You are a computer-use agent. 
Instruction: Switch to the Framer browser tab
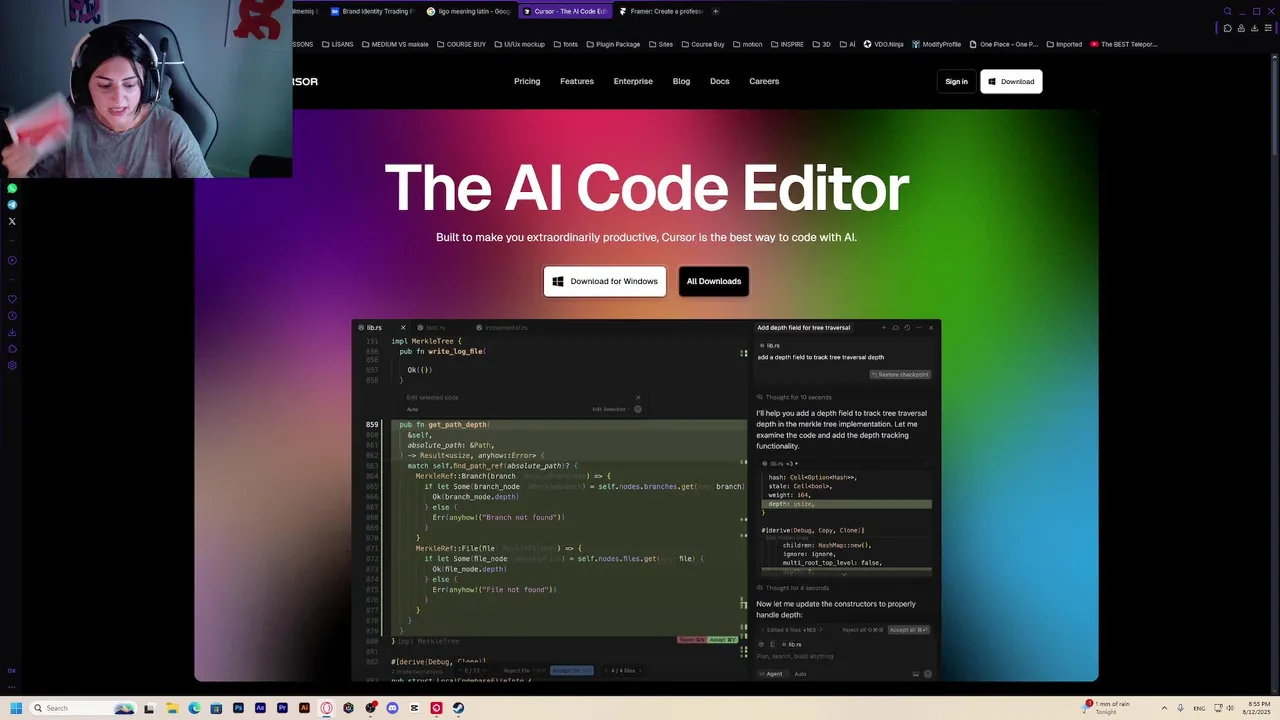coord(660,11)
